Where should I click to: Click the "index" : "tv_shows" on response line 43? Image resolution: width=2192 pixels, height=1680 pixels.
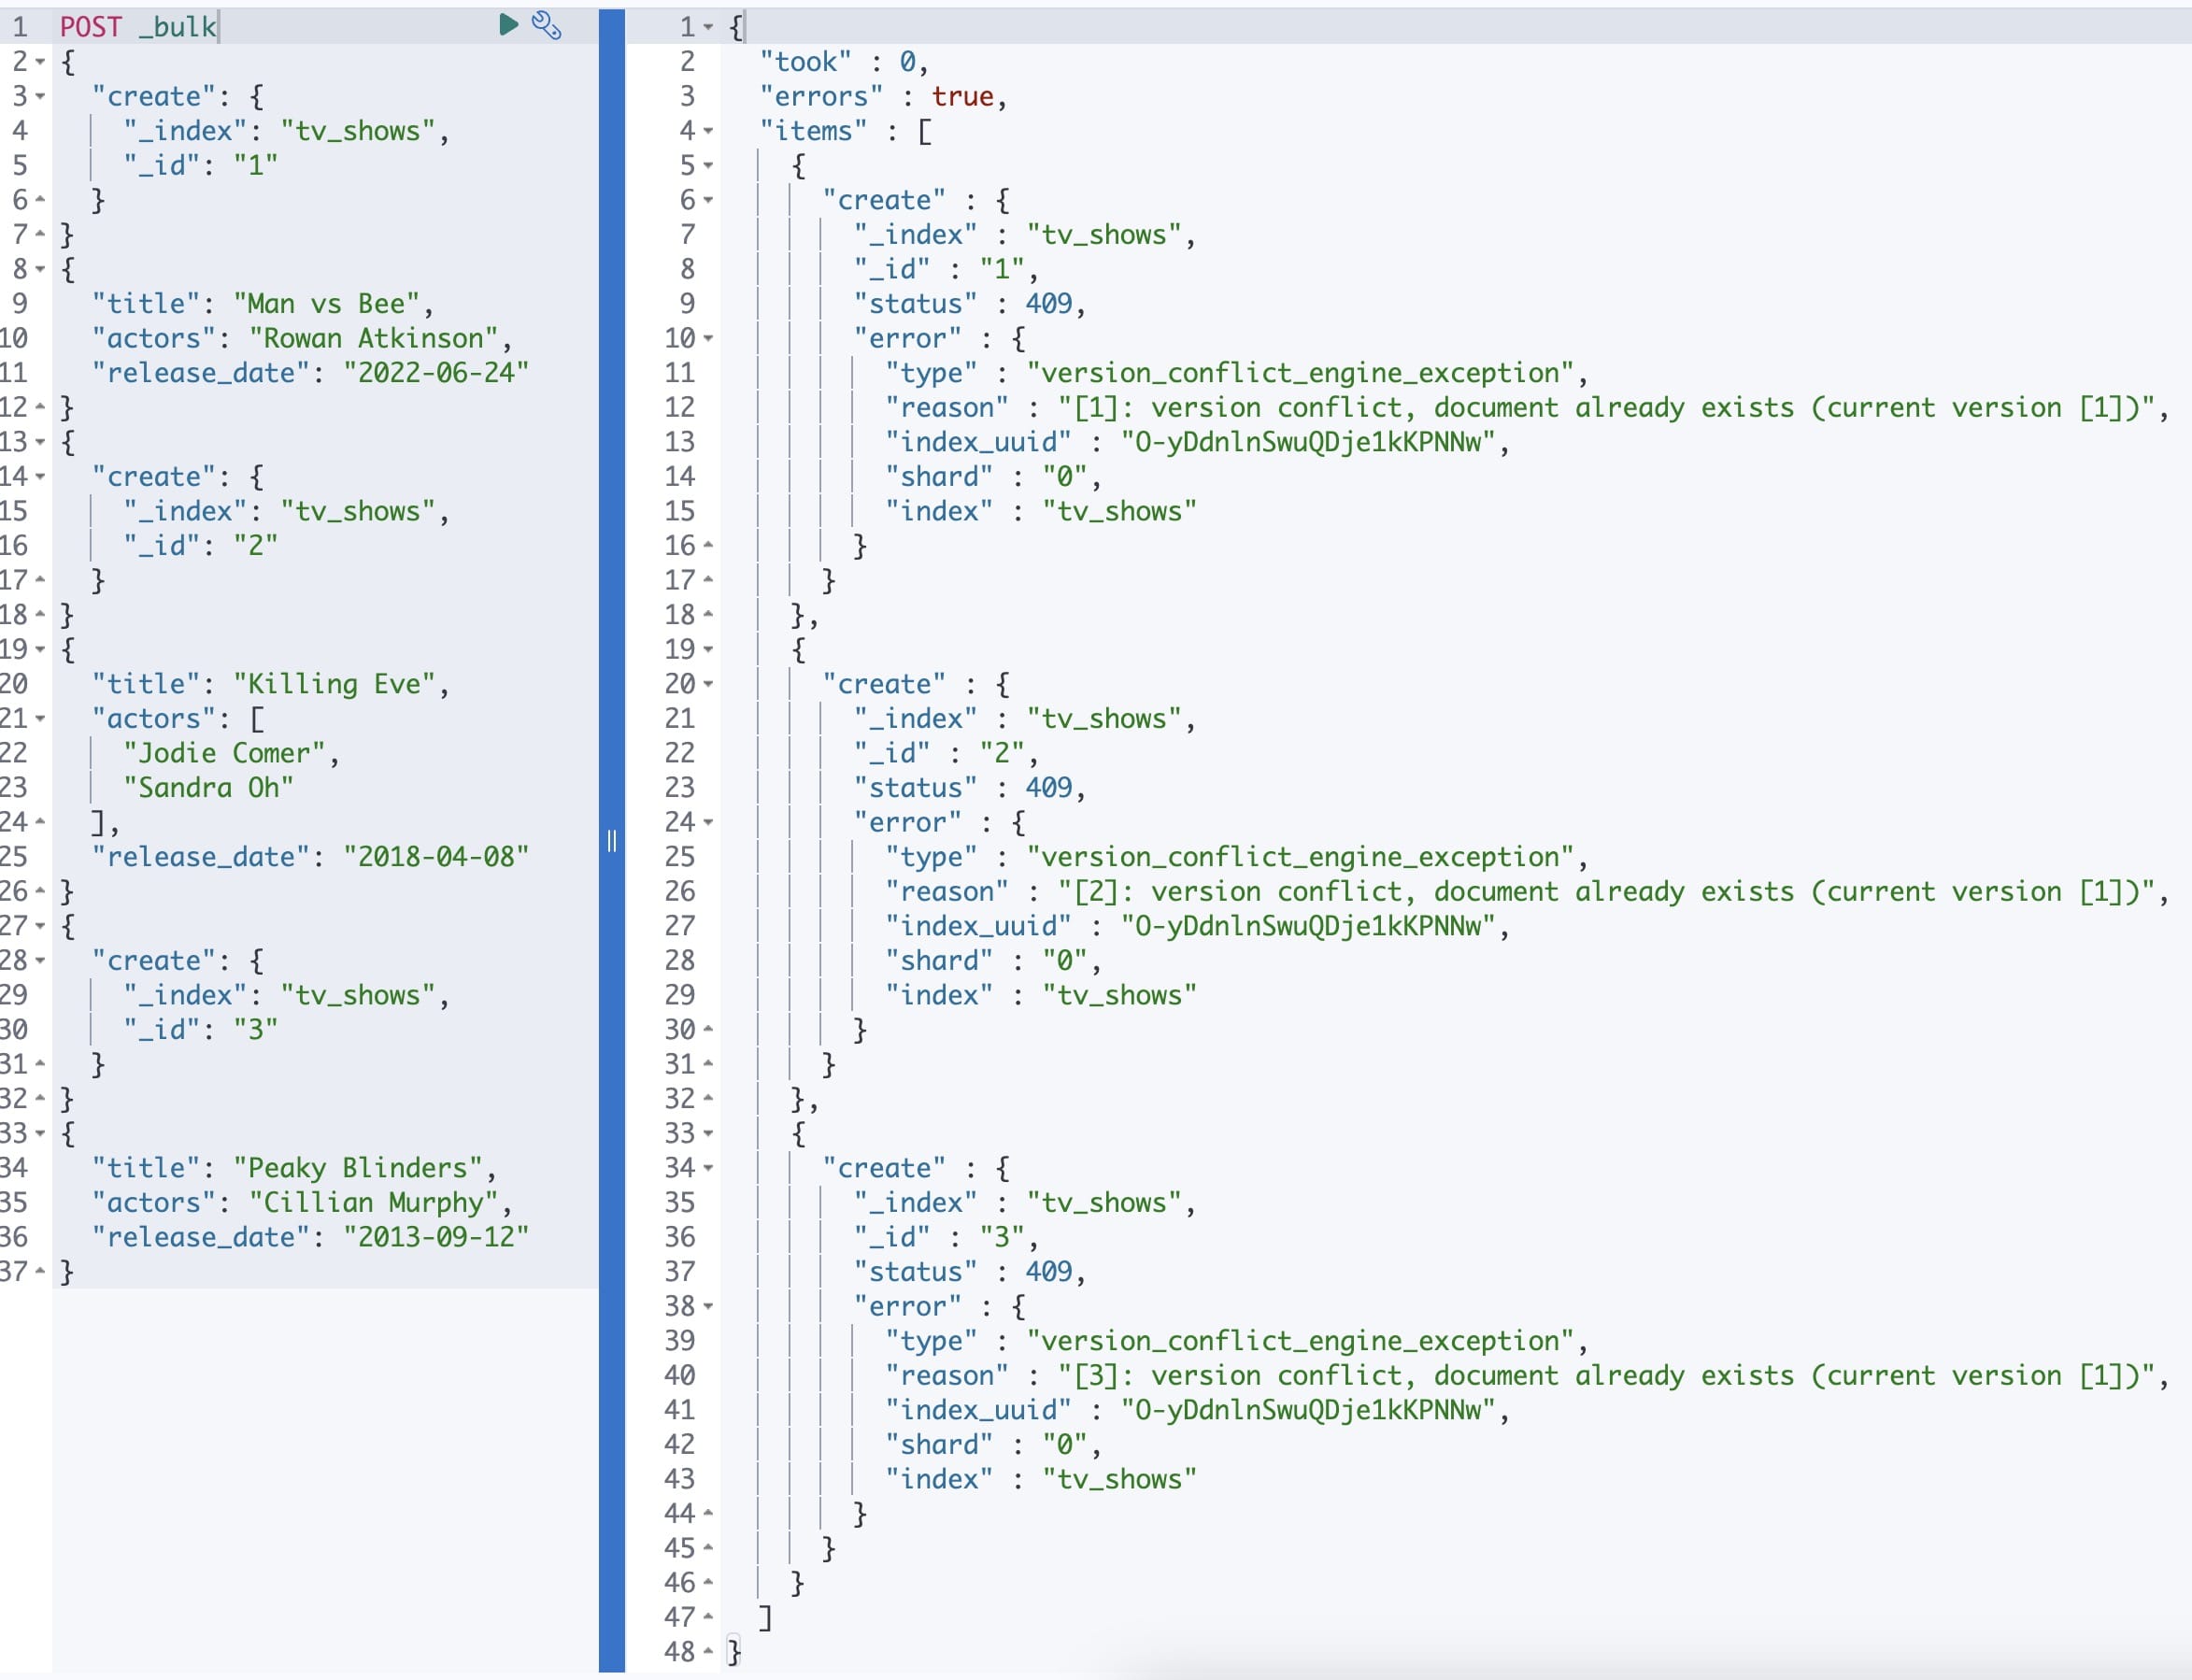point(1040,1479)
